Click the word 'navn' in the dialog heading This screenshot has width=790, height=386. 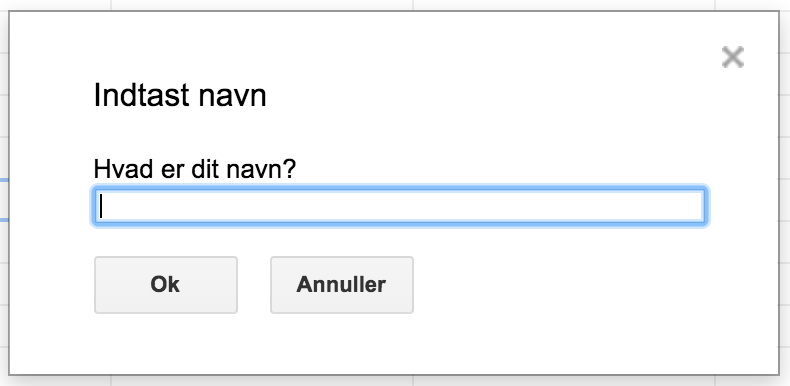coord(232,97)
